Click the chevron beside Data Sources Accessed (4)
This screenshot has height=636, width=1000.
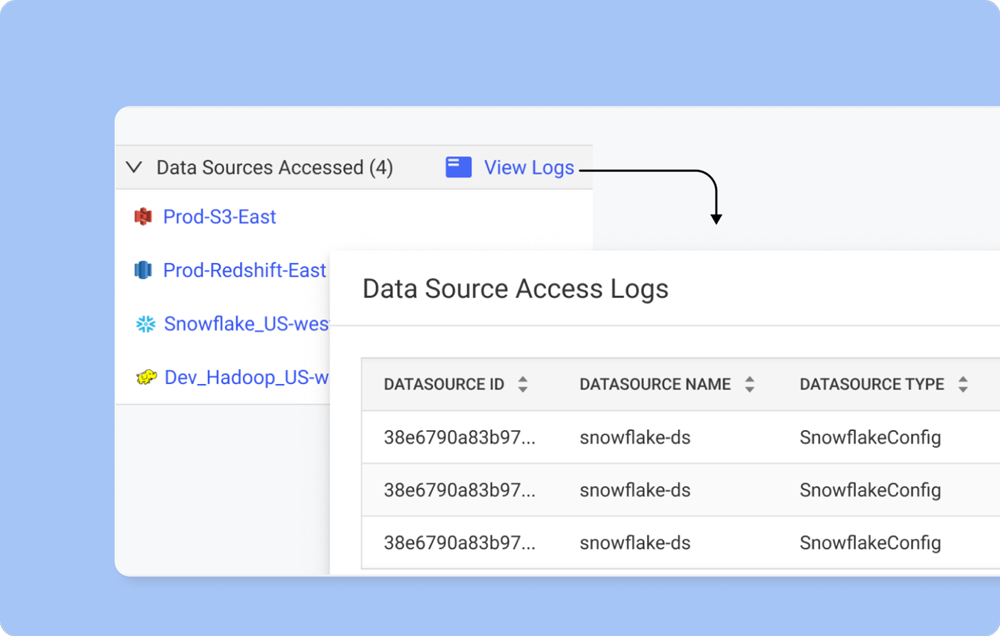(134, 167)
